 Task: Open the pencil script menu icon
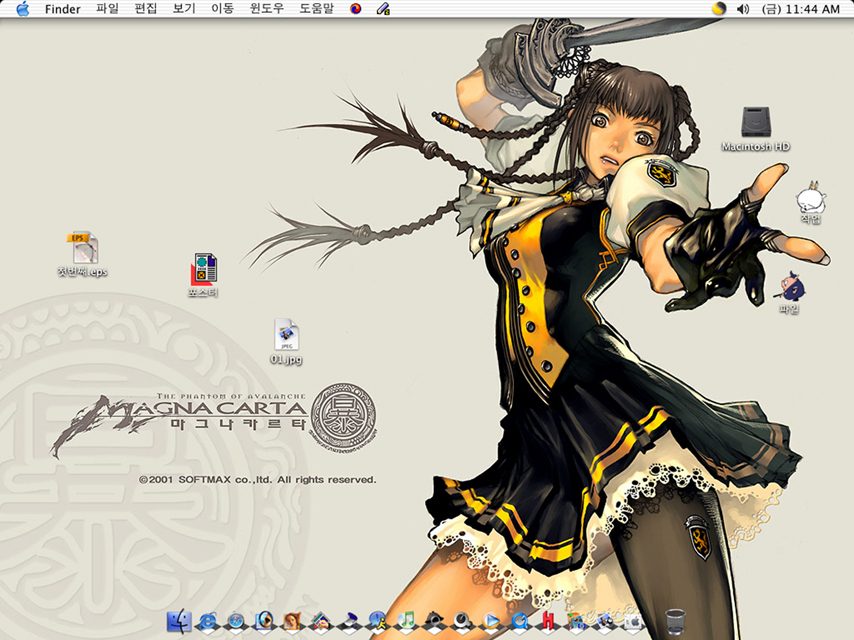click(382, 9)
